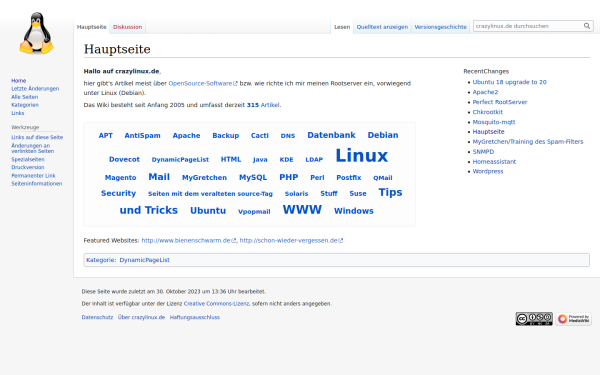Open the MyGretchen tag in cloud
Viewport: 600px width, 375px height.
click(204, 178)
